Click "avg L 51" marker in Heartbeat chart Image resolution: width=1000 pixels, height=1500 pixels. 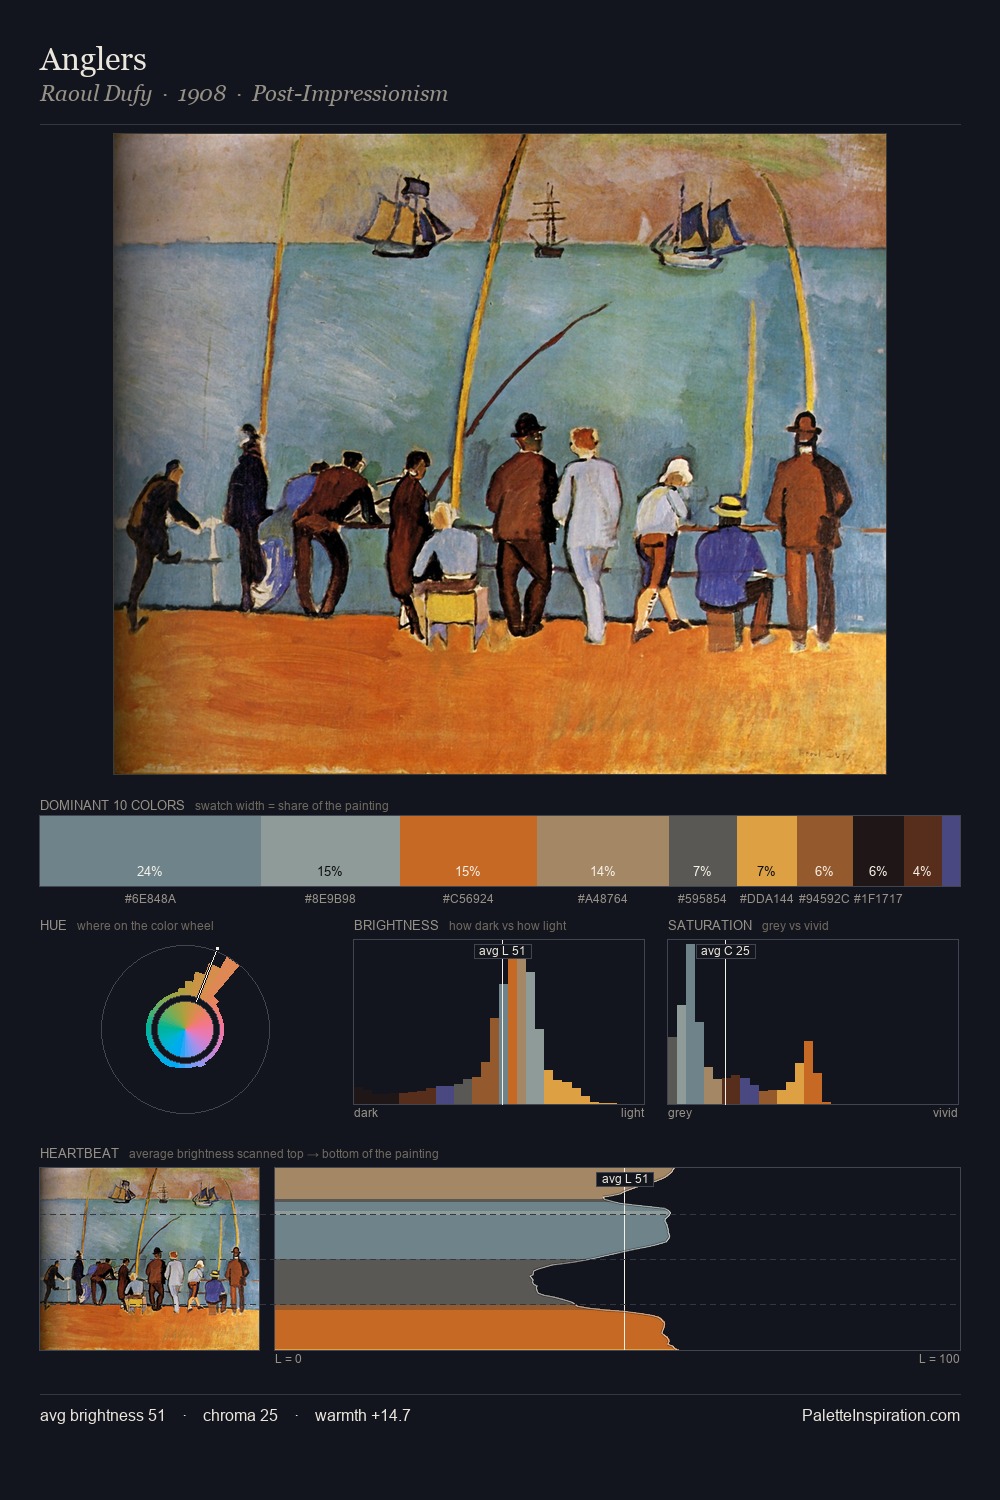(x=625, y=1179)
